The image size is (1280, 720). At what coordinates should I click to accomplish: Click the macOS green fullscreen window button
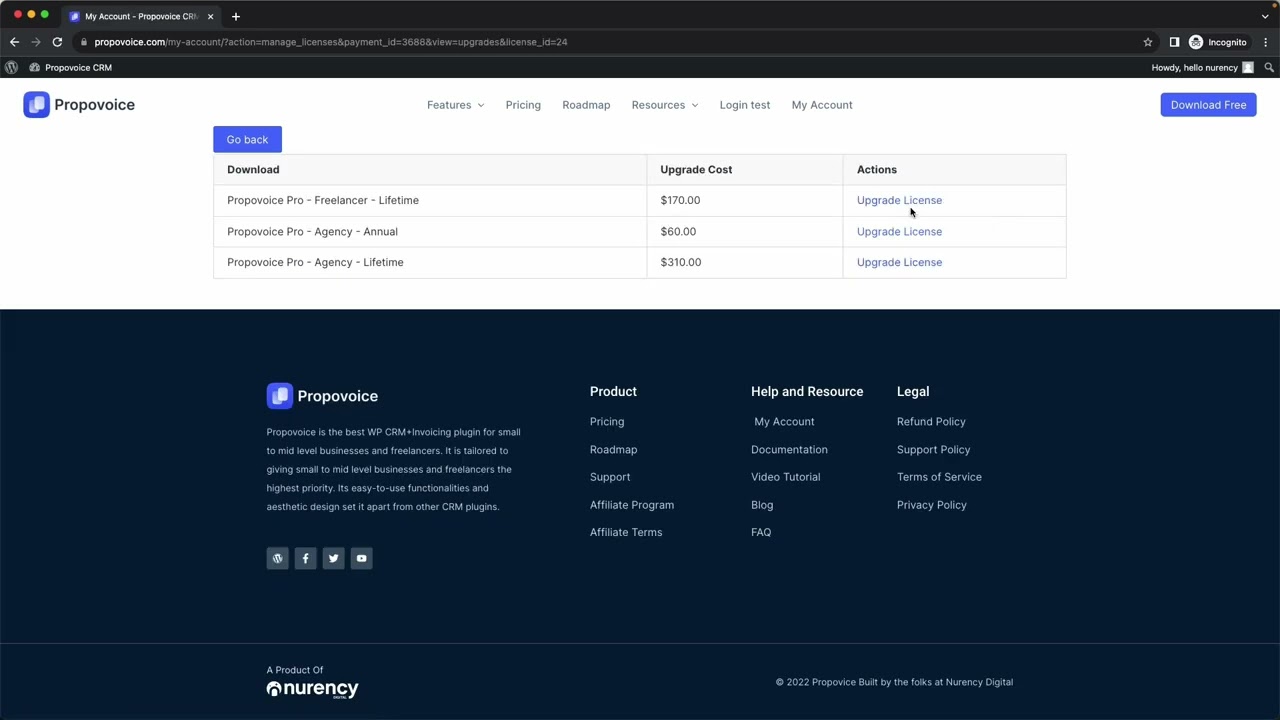tap(44, 14)
